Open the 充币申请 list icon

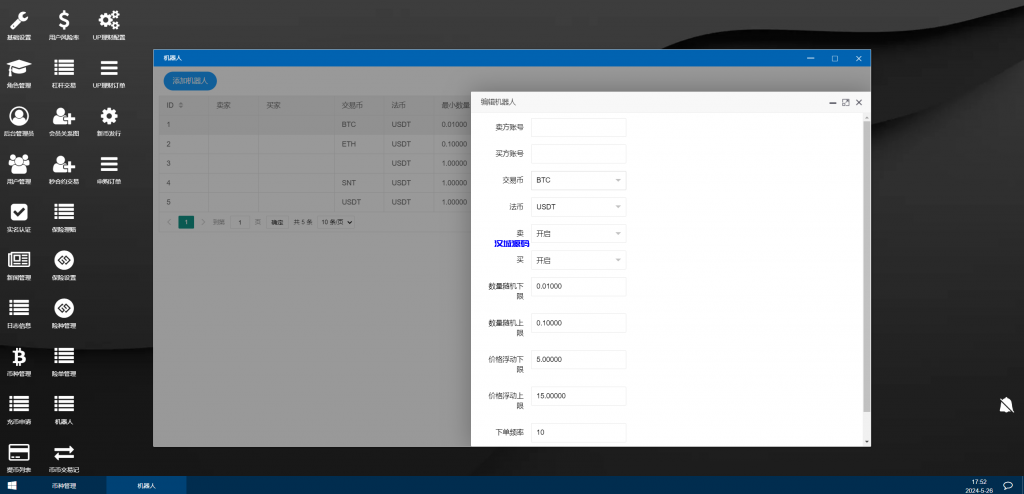coord(19,404)
